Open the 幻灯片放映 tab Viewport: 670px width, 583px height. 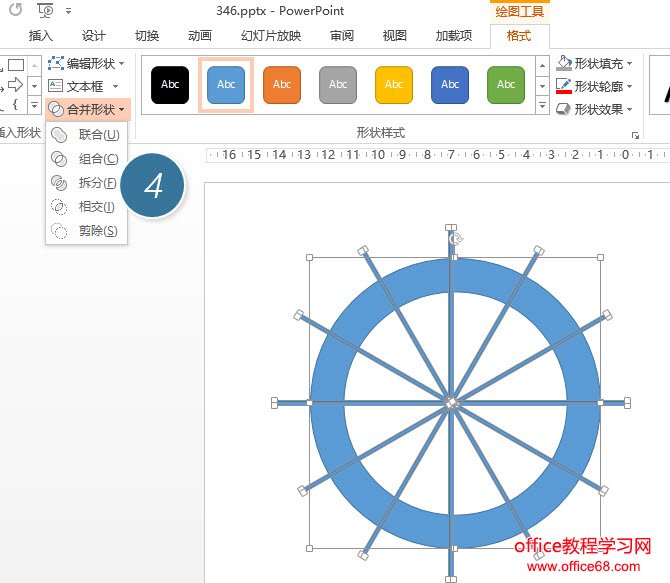click(x=271, y=35)
